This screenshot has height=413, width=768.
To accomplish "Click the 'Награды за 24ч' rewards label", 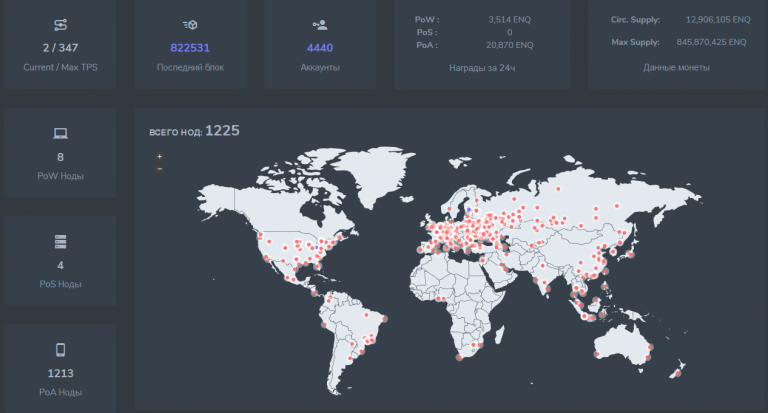I will point(481,67).
